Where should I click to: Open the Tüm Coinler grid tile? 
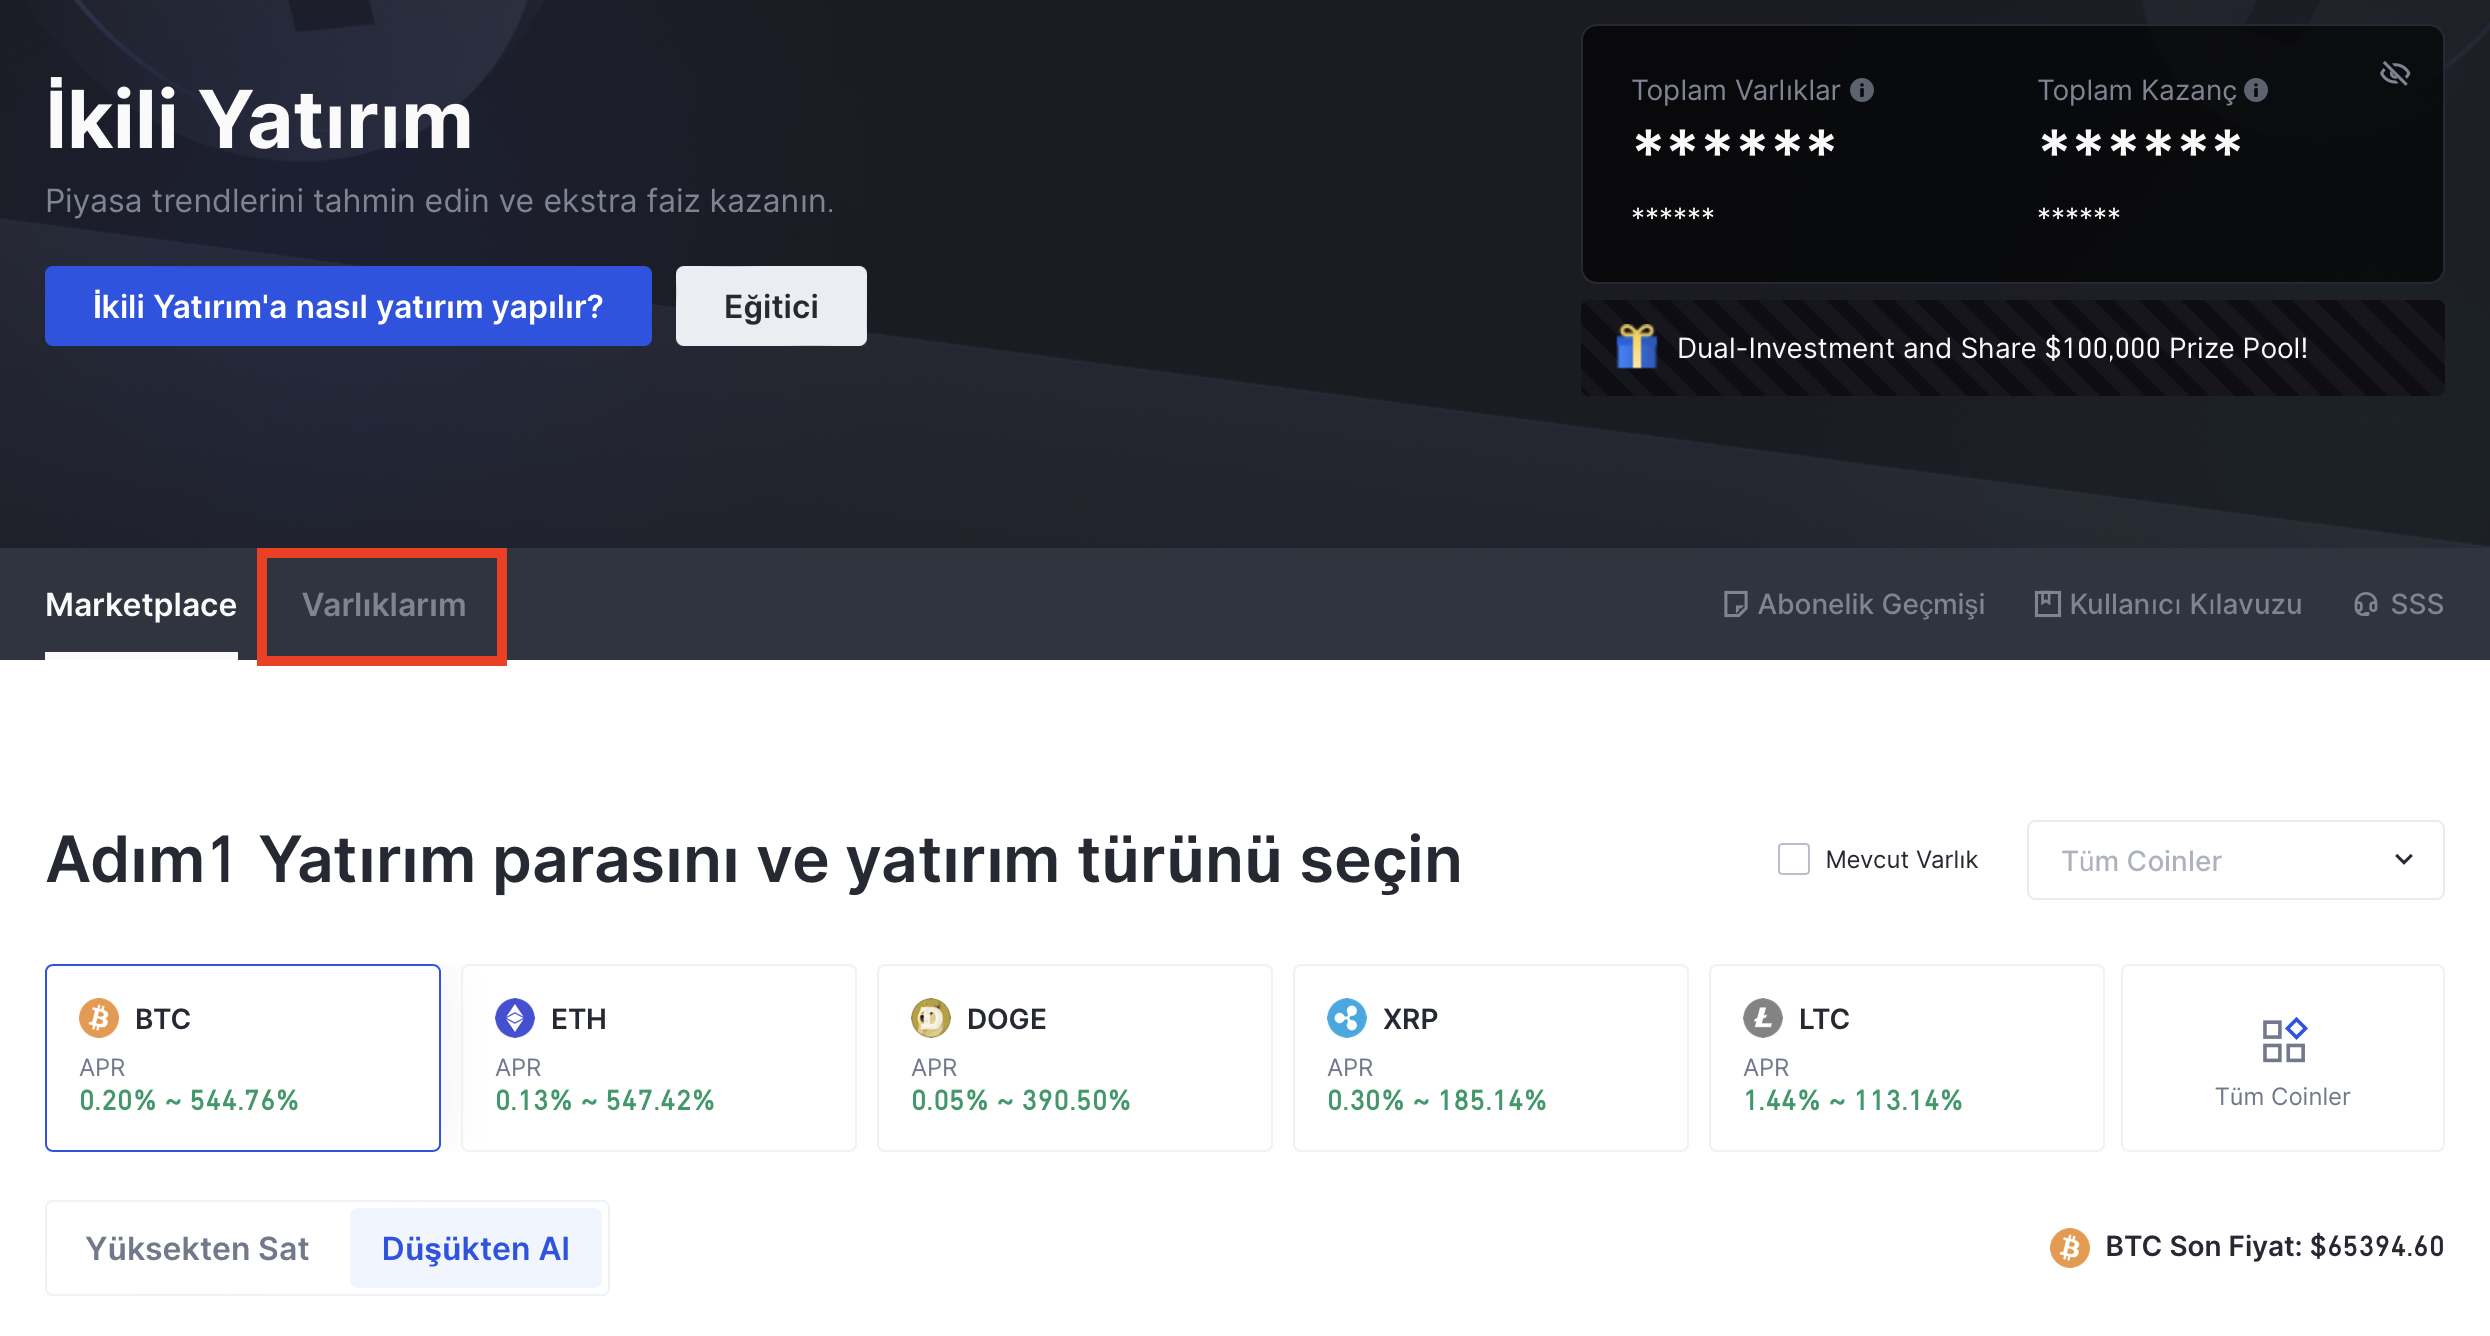point(2282,1057)
